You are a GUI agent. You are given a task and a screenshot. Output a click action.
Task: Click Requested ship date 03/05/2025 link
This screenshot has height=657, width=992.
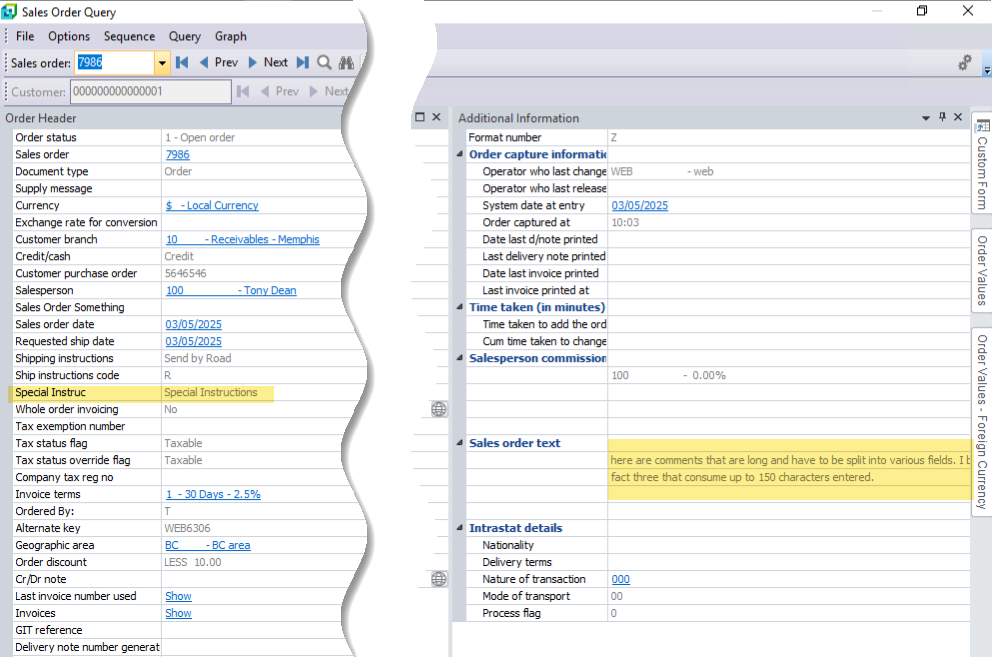(194, 341)
